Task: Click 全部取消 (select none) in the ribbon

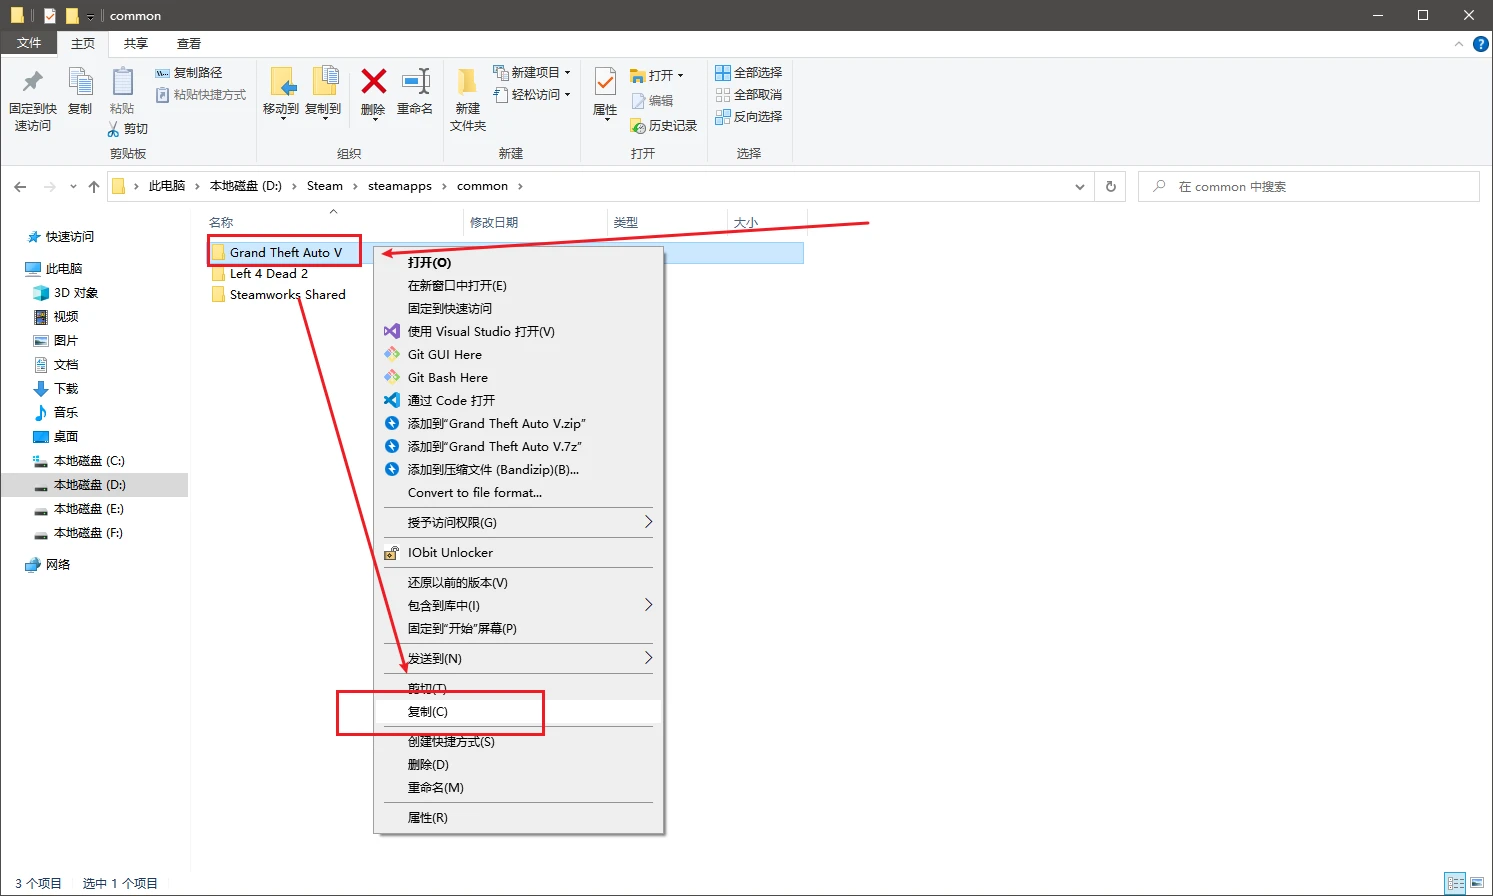Action: point(749,95)
